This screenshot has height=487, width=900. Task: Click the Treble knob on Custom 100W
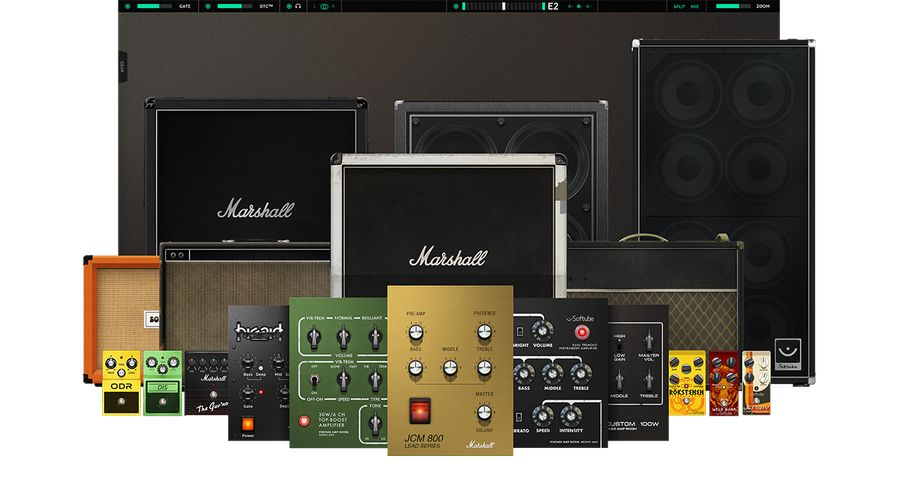tap(649, 380)
